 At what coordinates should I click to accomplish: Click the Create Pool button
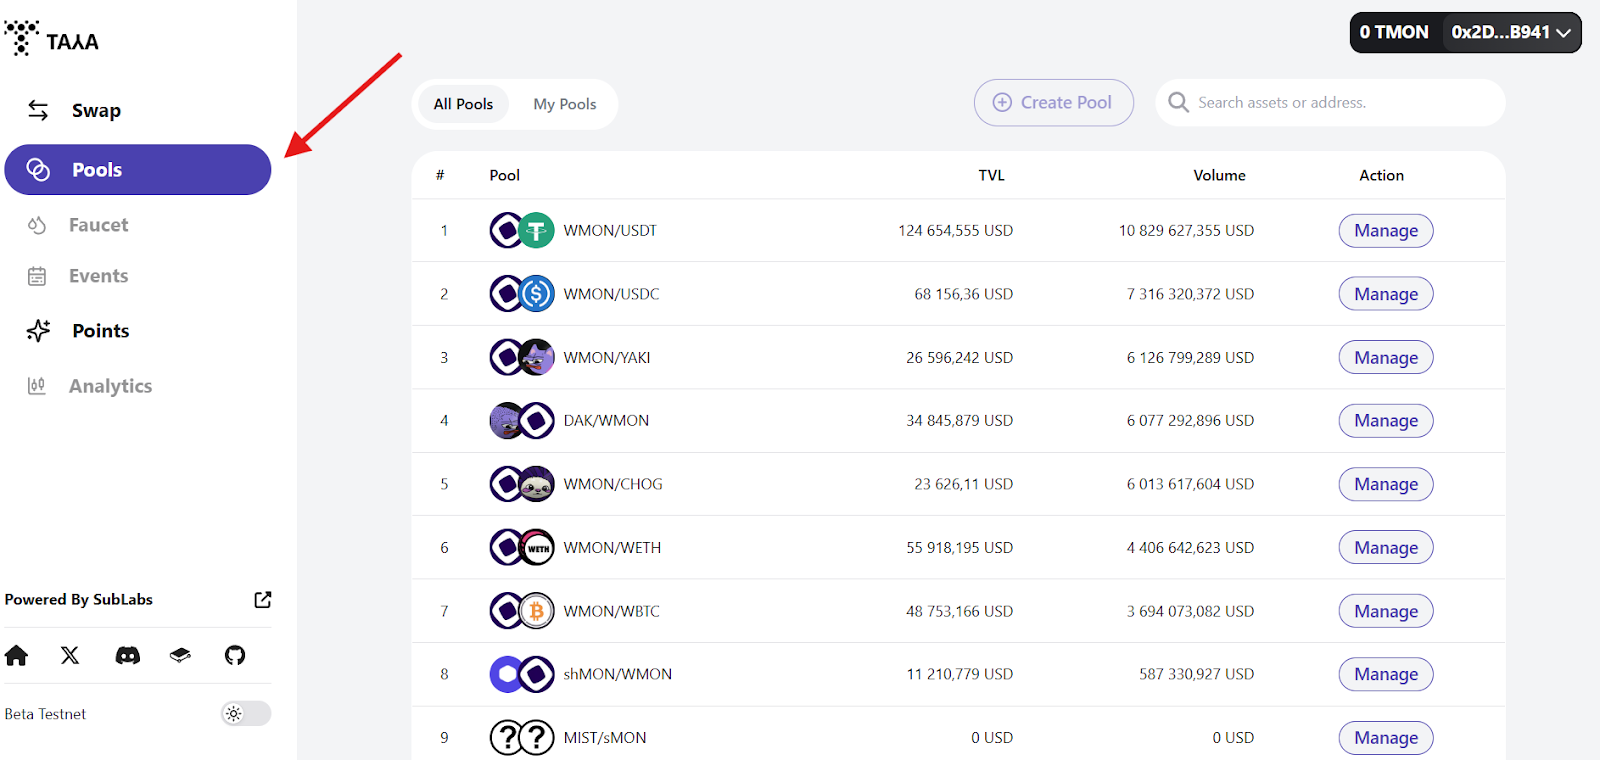1054,102
